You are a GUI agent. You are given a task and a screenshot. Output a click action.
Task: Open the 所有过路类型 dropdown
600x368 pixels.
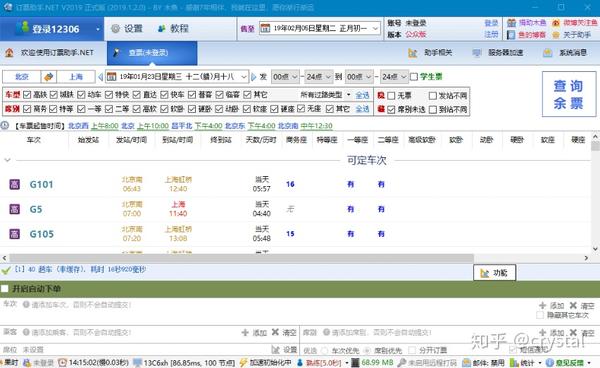point(325,95)
